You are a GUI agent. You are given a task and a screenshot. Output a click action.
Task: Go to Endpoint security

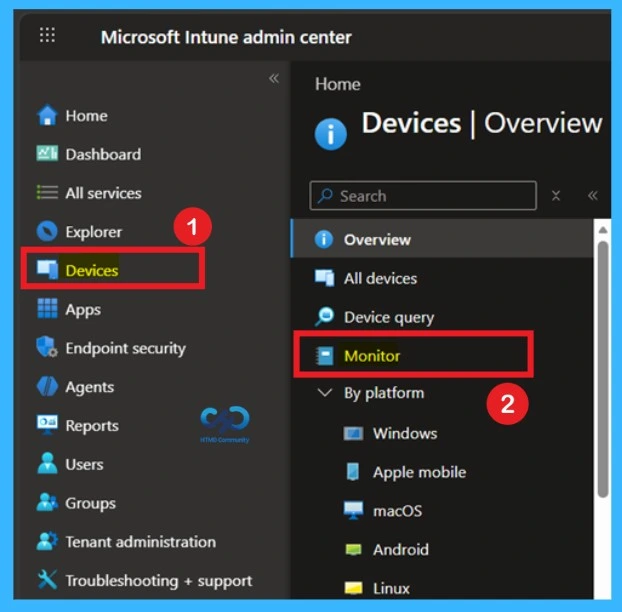[x=125, y=348]
